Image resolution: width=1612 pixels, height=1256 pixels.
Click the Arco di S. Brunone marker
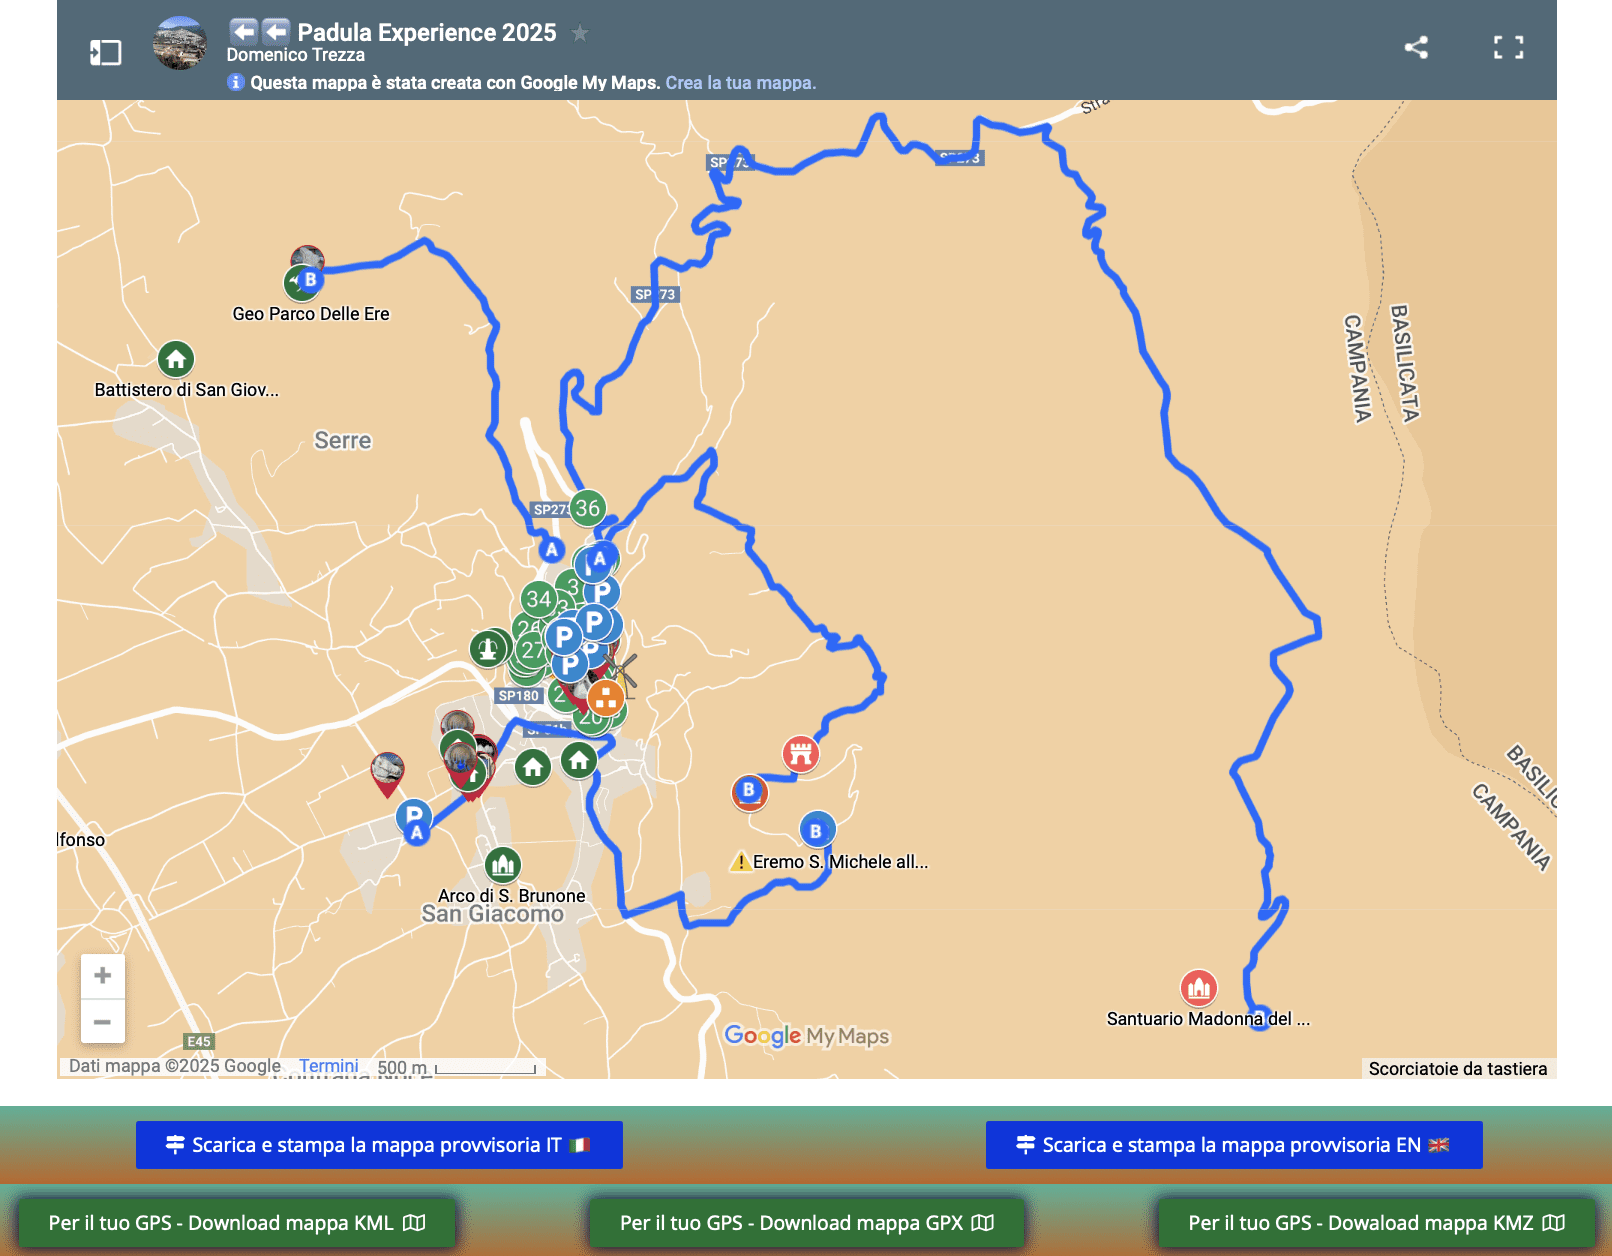tap(502, 864)
